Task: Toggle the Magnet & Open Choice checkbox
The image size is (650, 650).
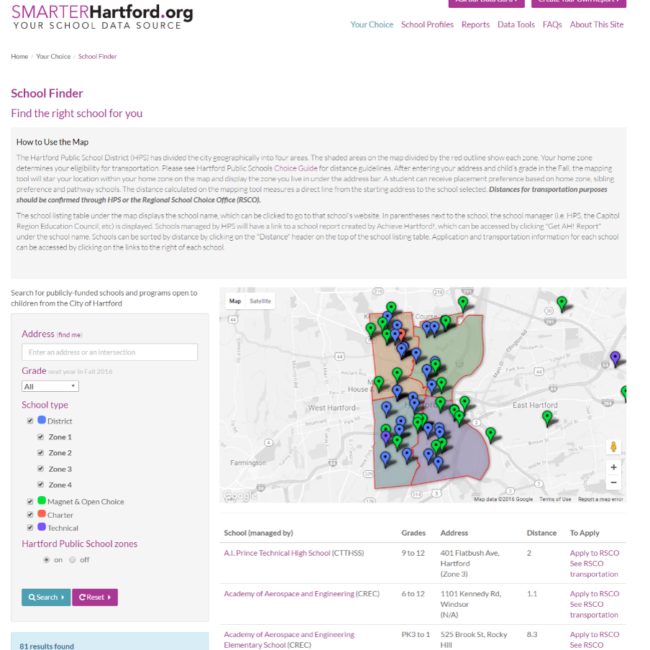Action: (30, 501)
